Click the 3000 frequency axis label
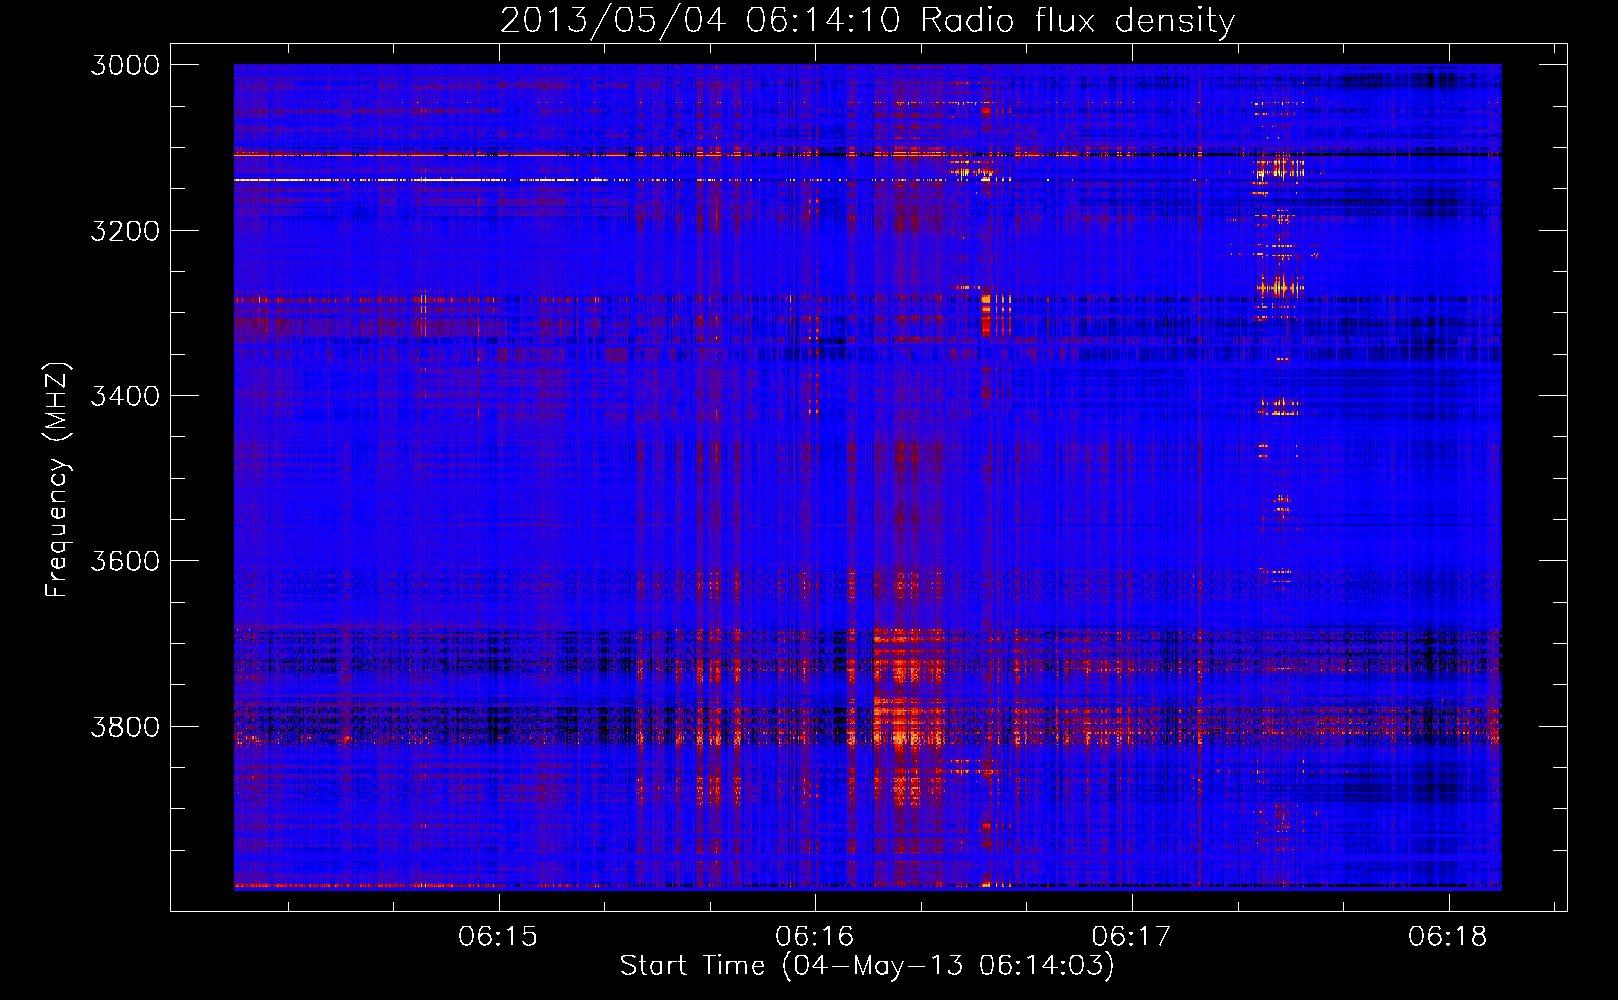This screenshot has height=1000, width=1618. tap(125, 65)
